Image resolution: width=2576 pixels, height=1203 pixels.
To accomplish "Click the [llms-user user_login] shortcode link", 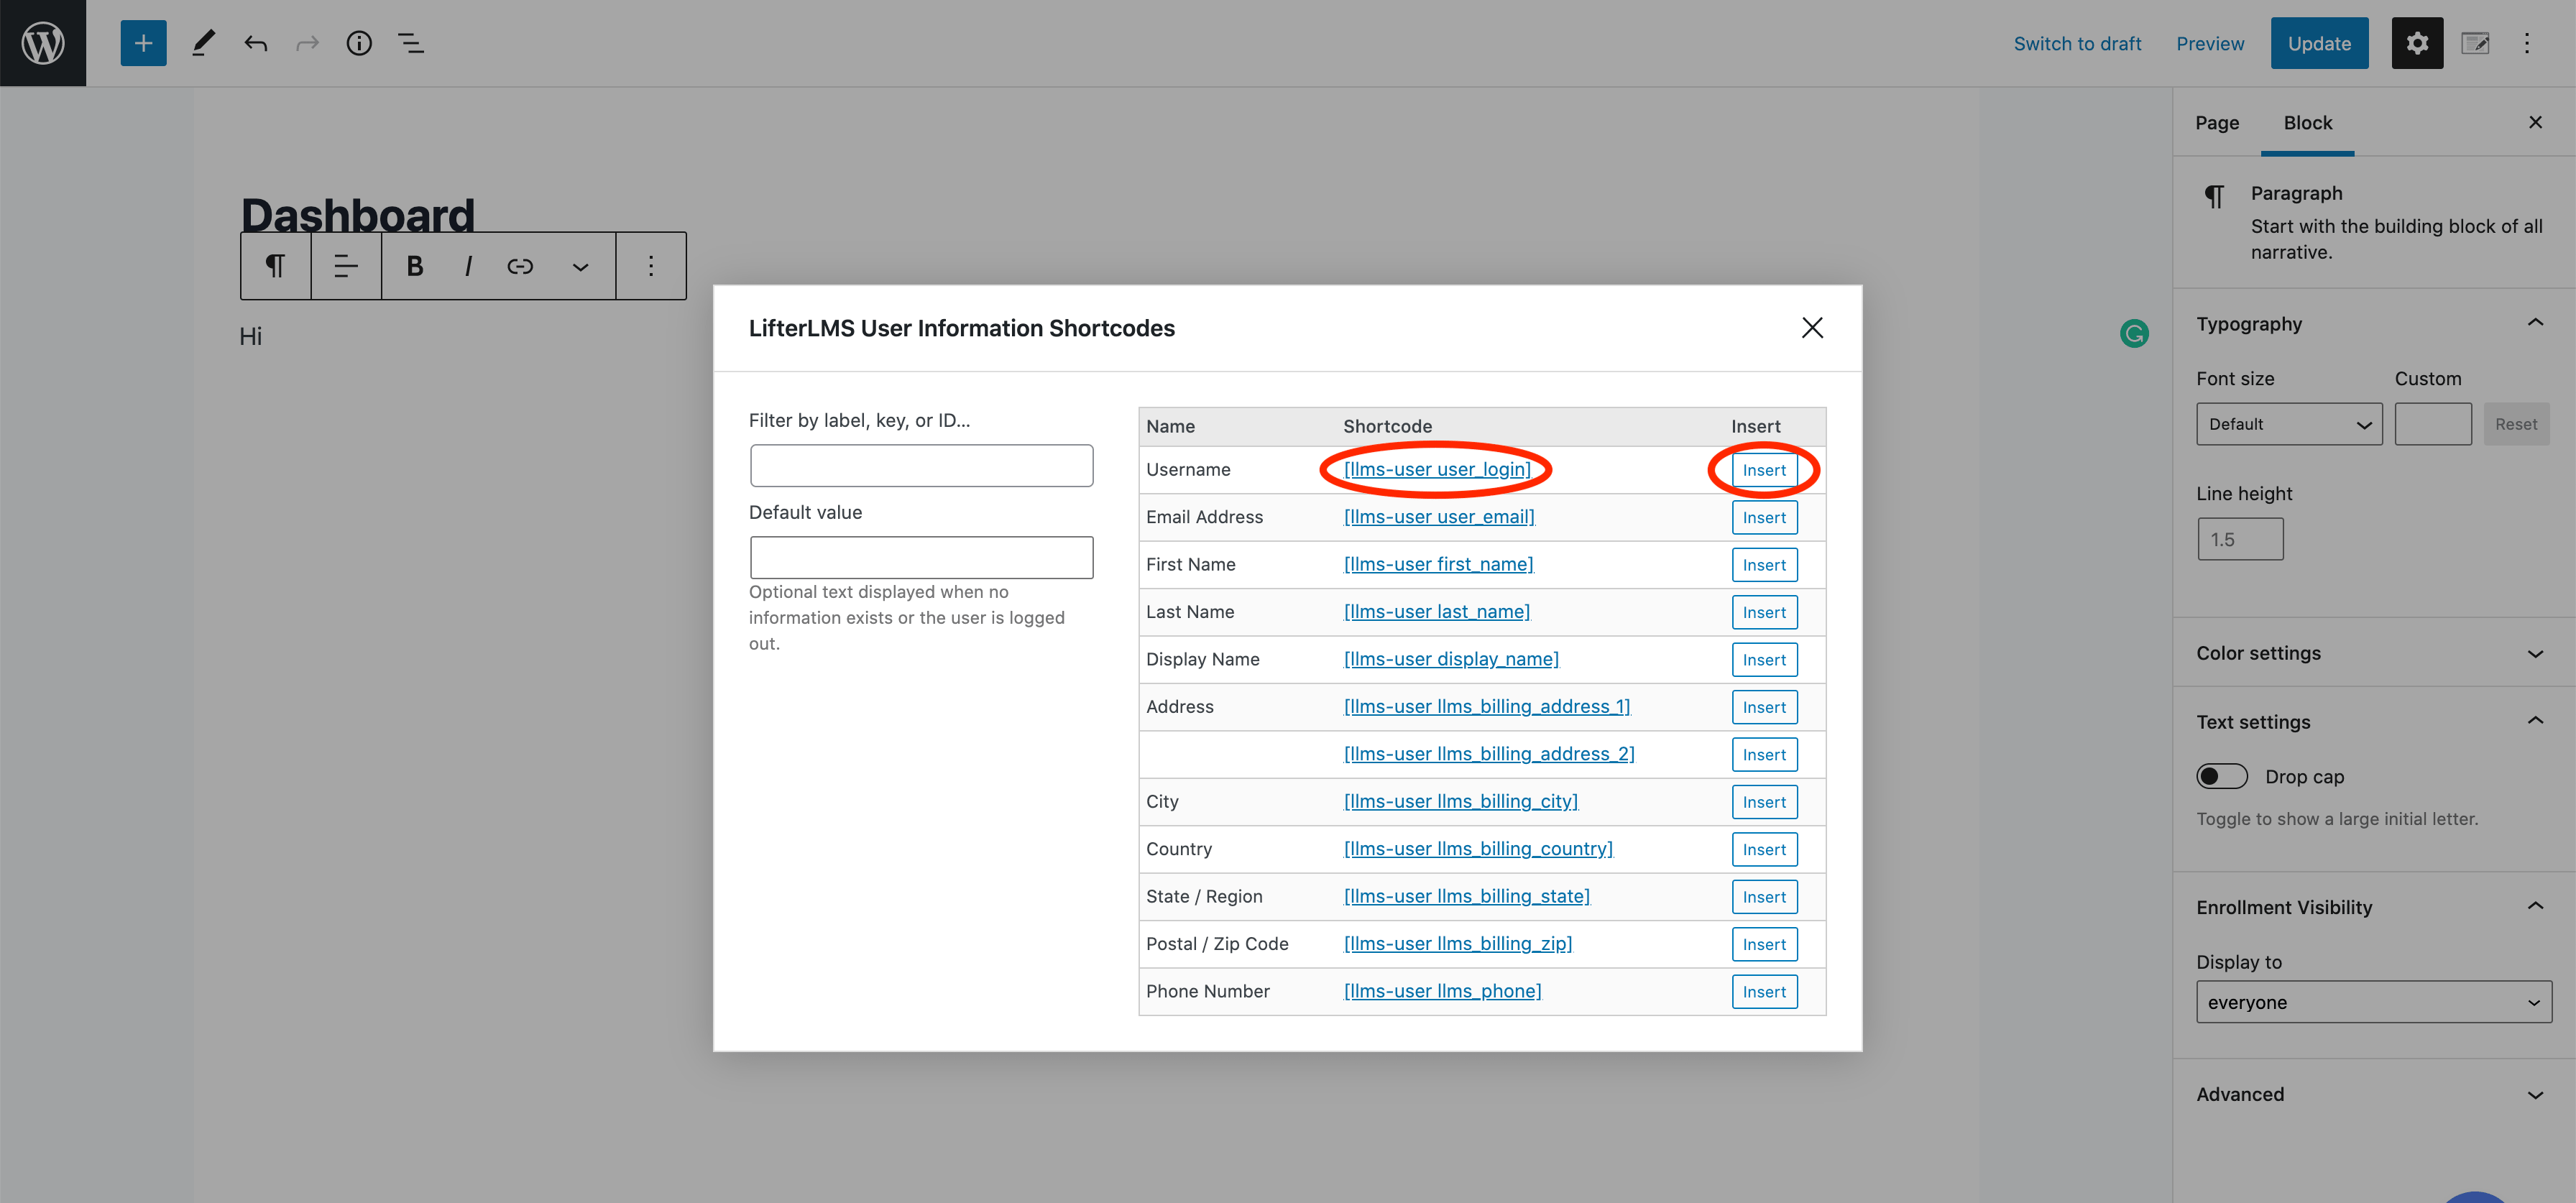I will [x=1437, y=469].
